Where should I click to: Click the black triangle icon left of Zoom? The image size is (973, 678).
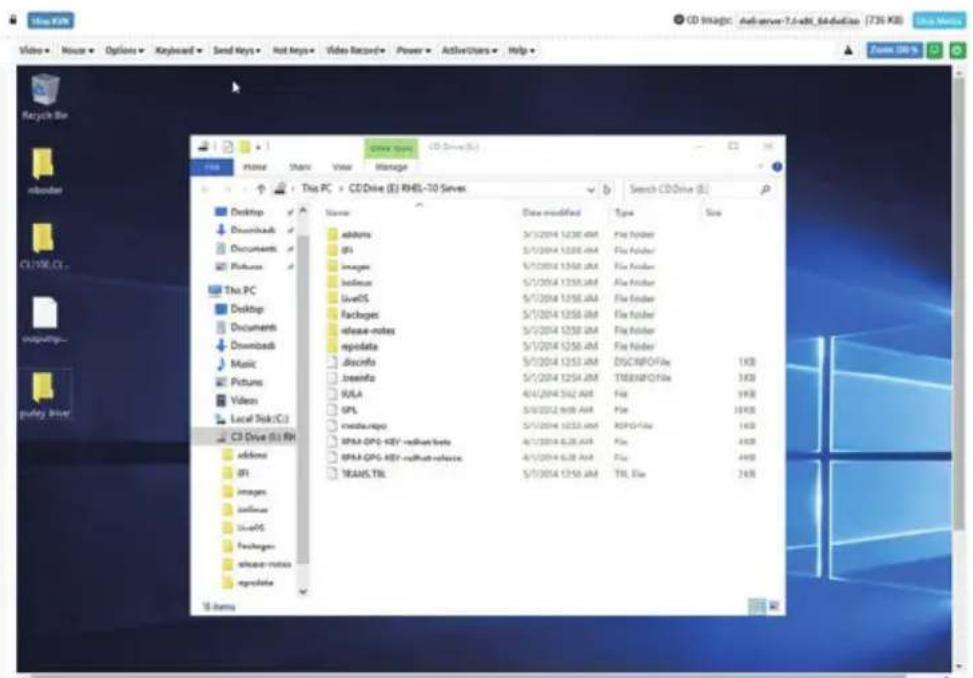click(848, 50)
